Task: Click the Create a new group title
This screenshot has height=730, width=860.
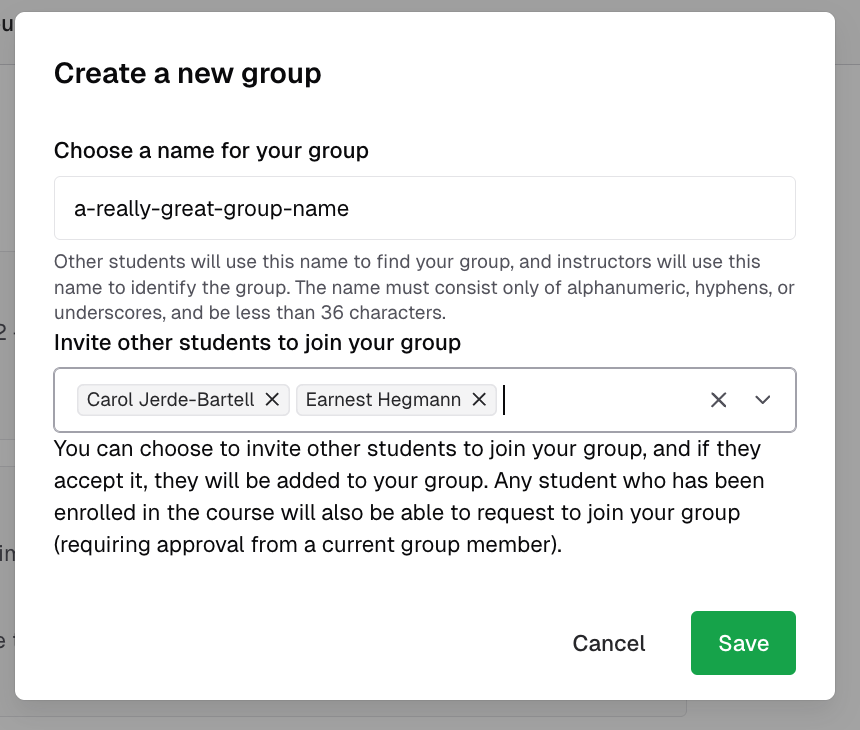Action: point(188,73)
